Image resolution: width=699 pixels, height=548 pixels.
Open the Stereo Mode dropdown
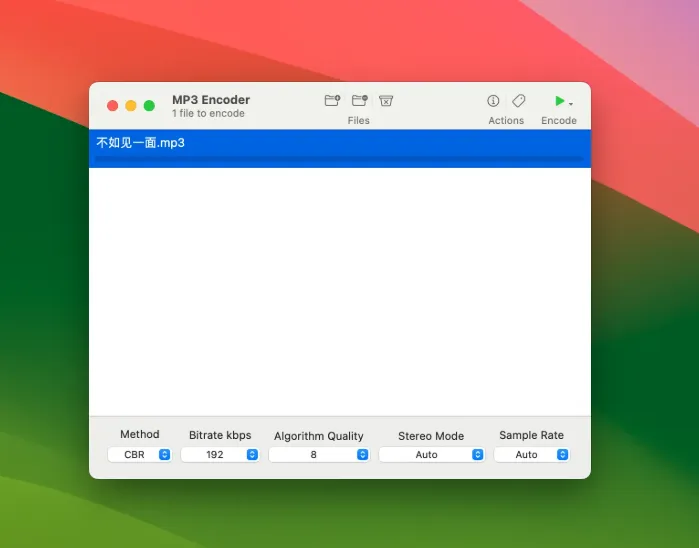point(432,454)
